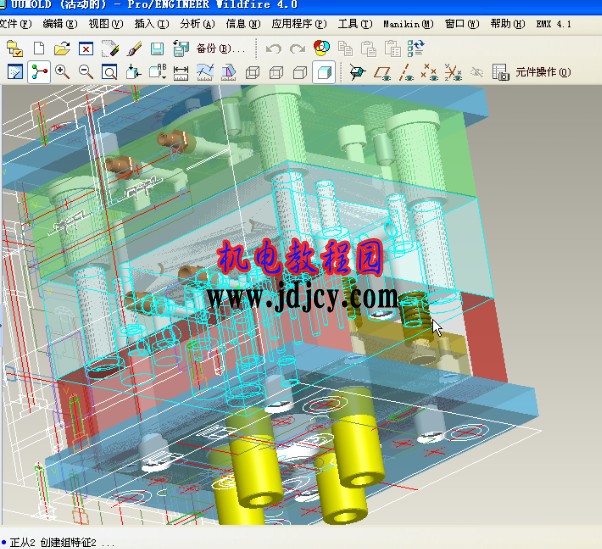Click the distance measure ruler icon
The height and width of the screenshot is (549, 602).
[181, 73]
